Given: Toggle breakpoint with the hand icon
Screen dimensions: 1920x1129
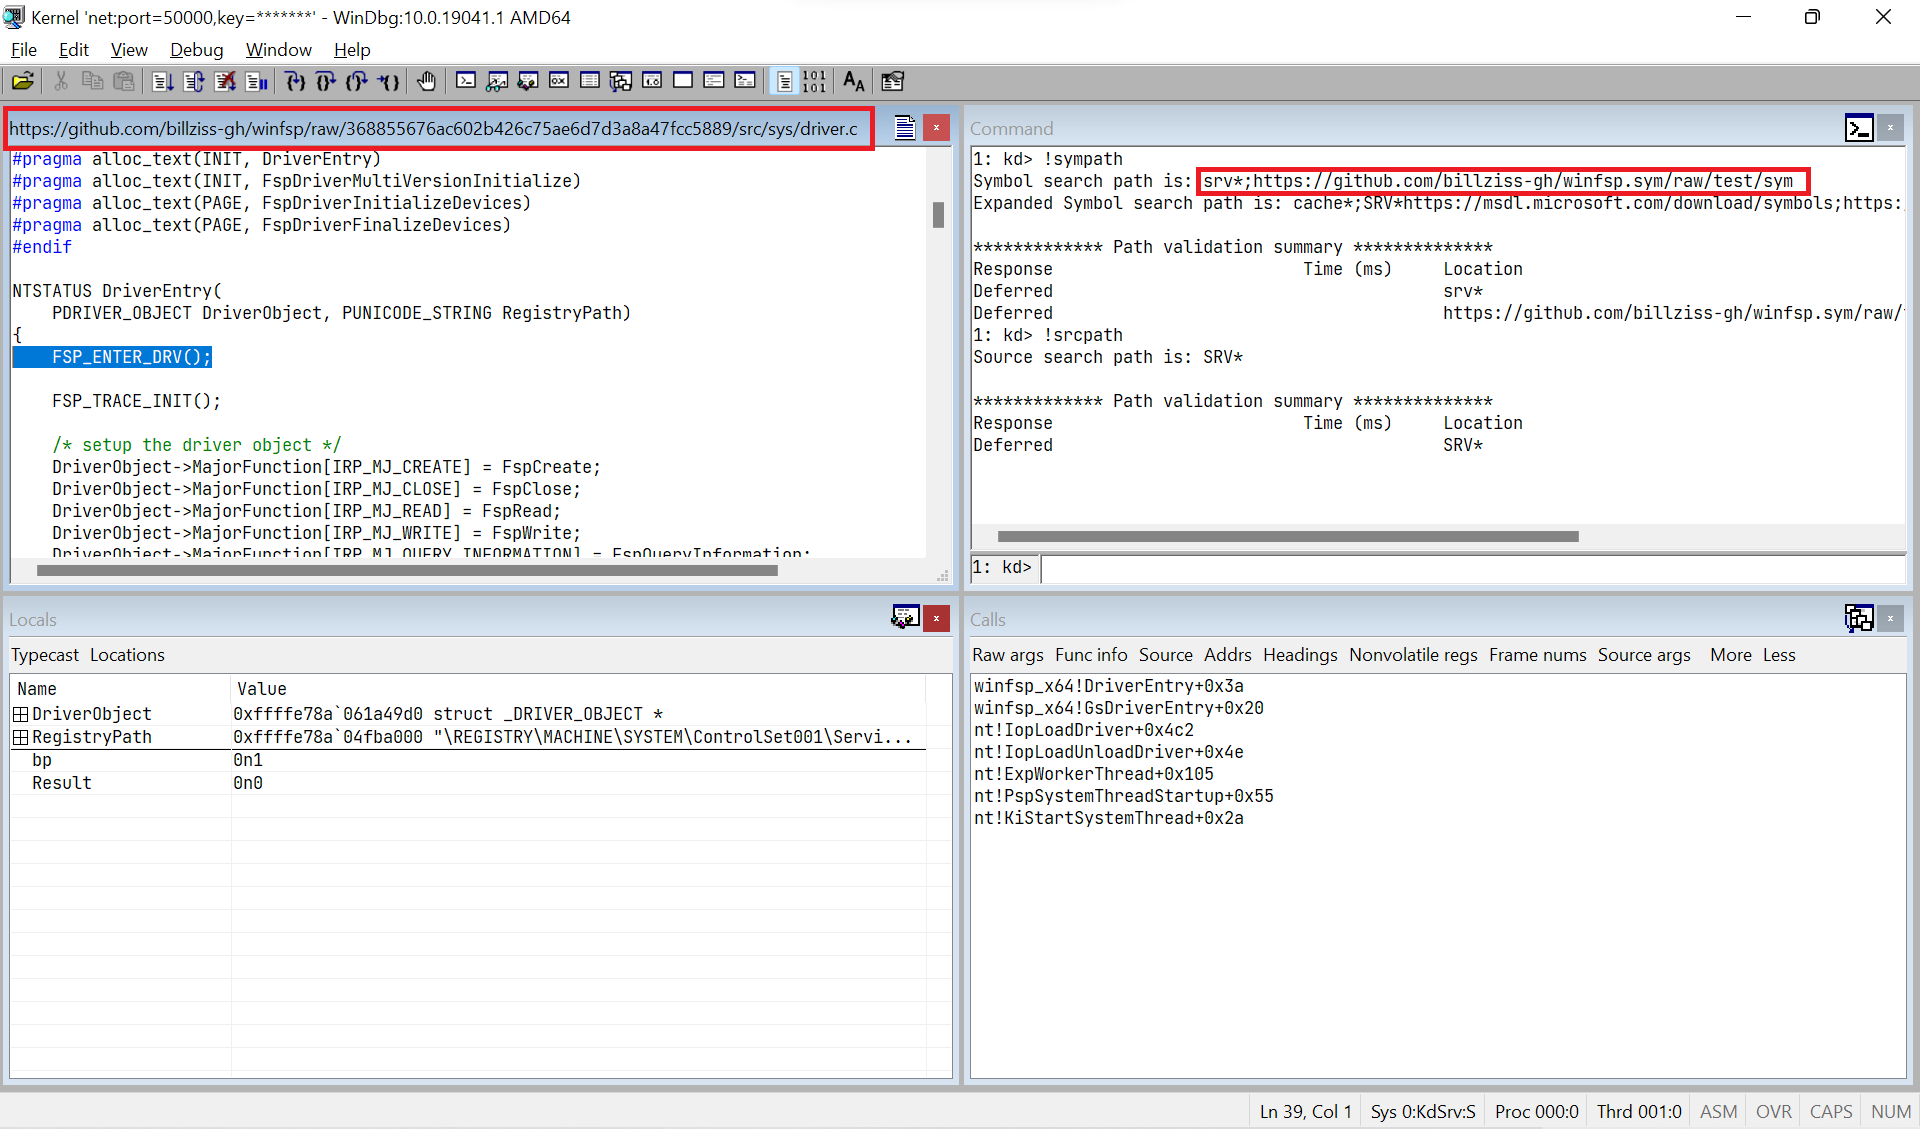Looking at the screenshot, I should click(x=427, y=81).
